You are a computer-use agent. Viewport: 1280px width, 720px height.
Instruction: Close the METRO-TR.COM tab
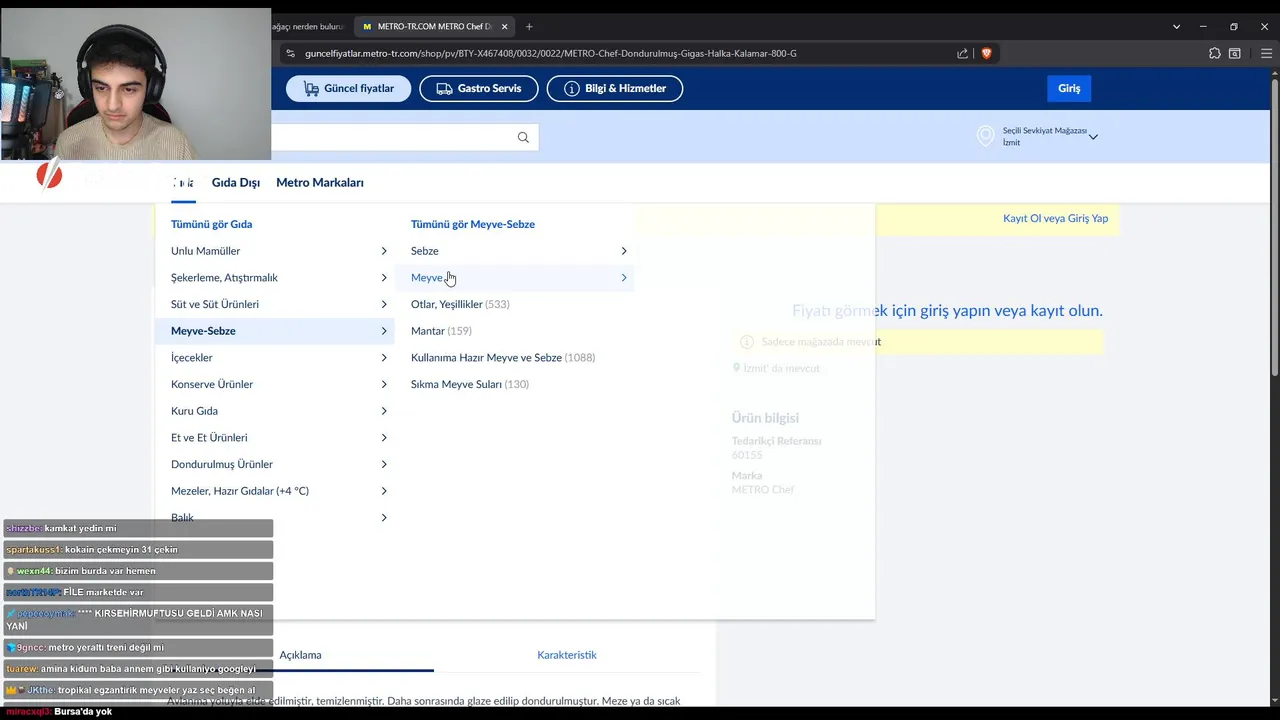point(504,26)
